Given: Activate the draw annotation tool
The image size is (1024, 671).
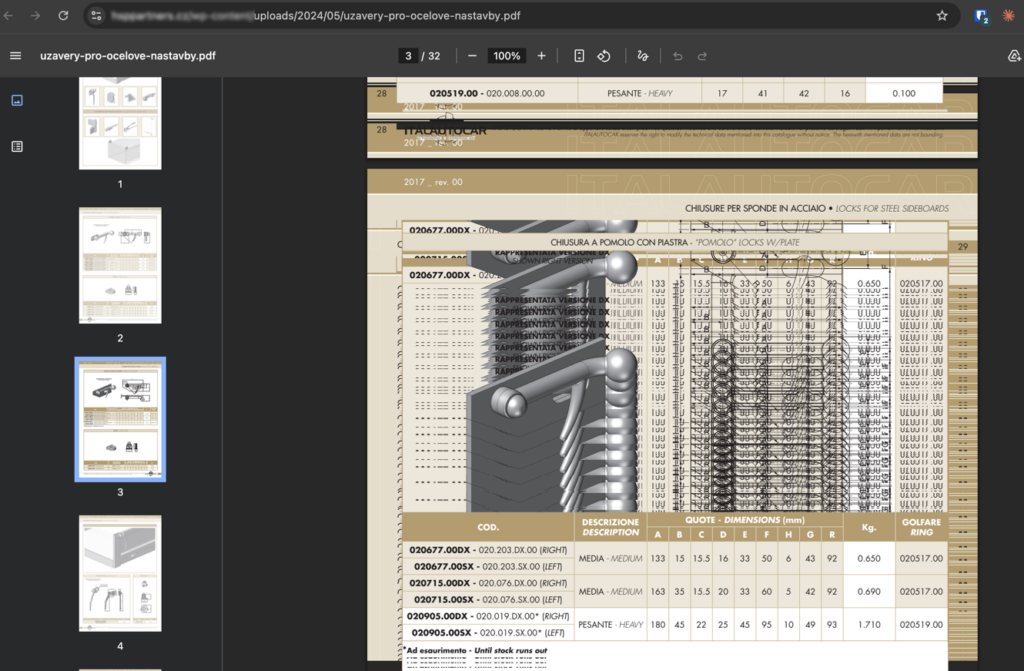Looking at the screenshot, I should [643, 56].
